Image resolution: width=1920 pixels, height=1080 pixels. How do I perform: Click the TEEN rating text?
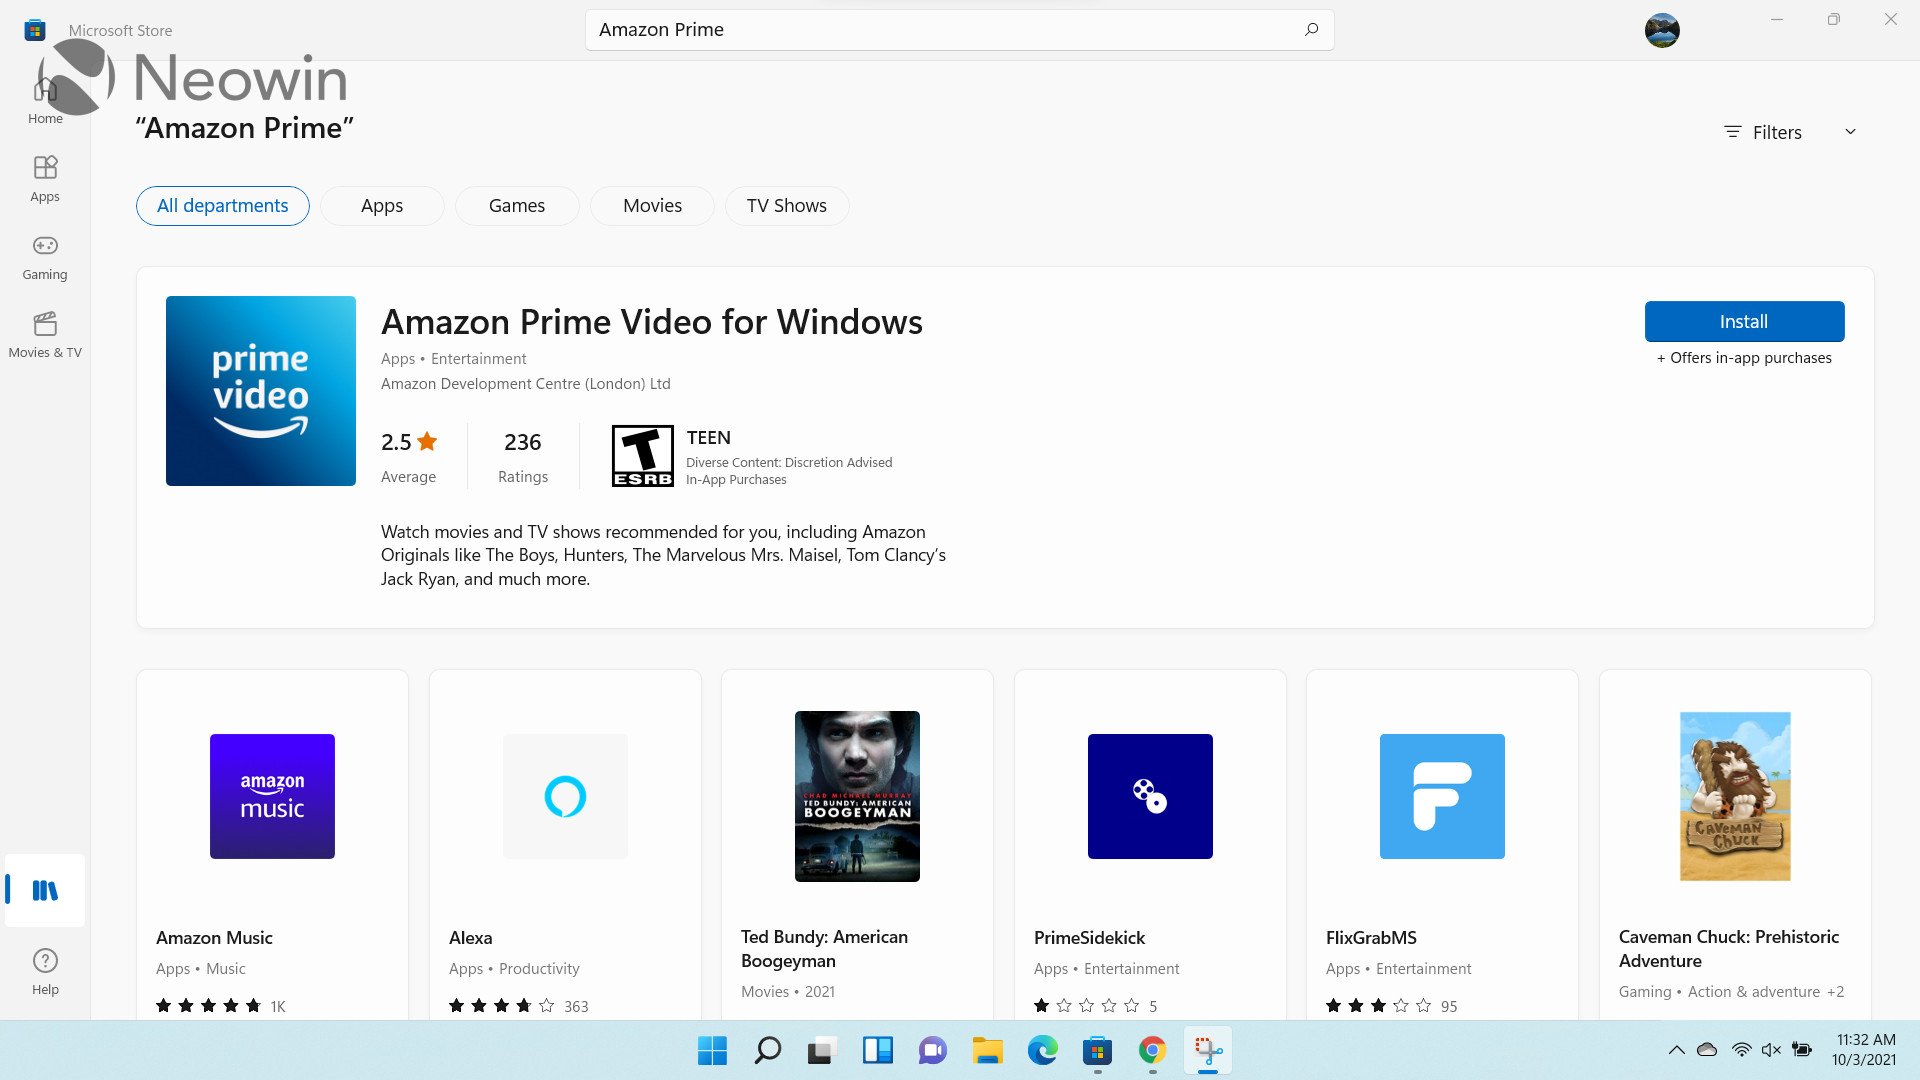[x=708, y=438]
